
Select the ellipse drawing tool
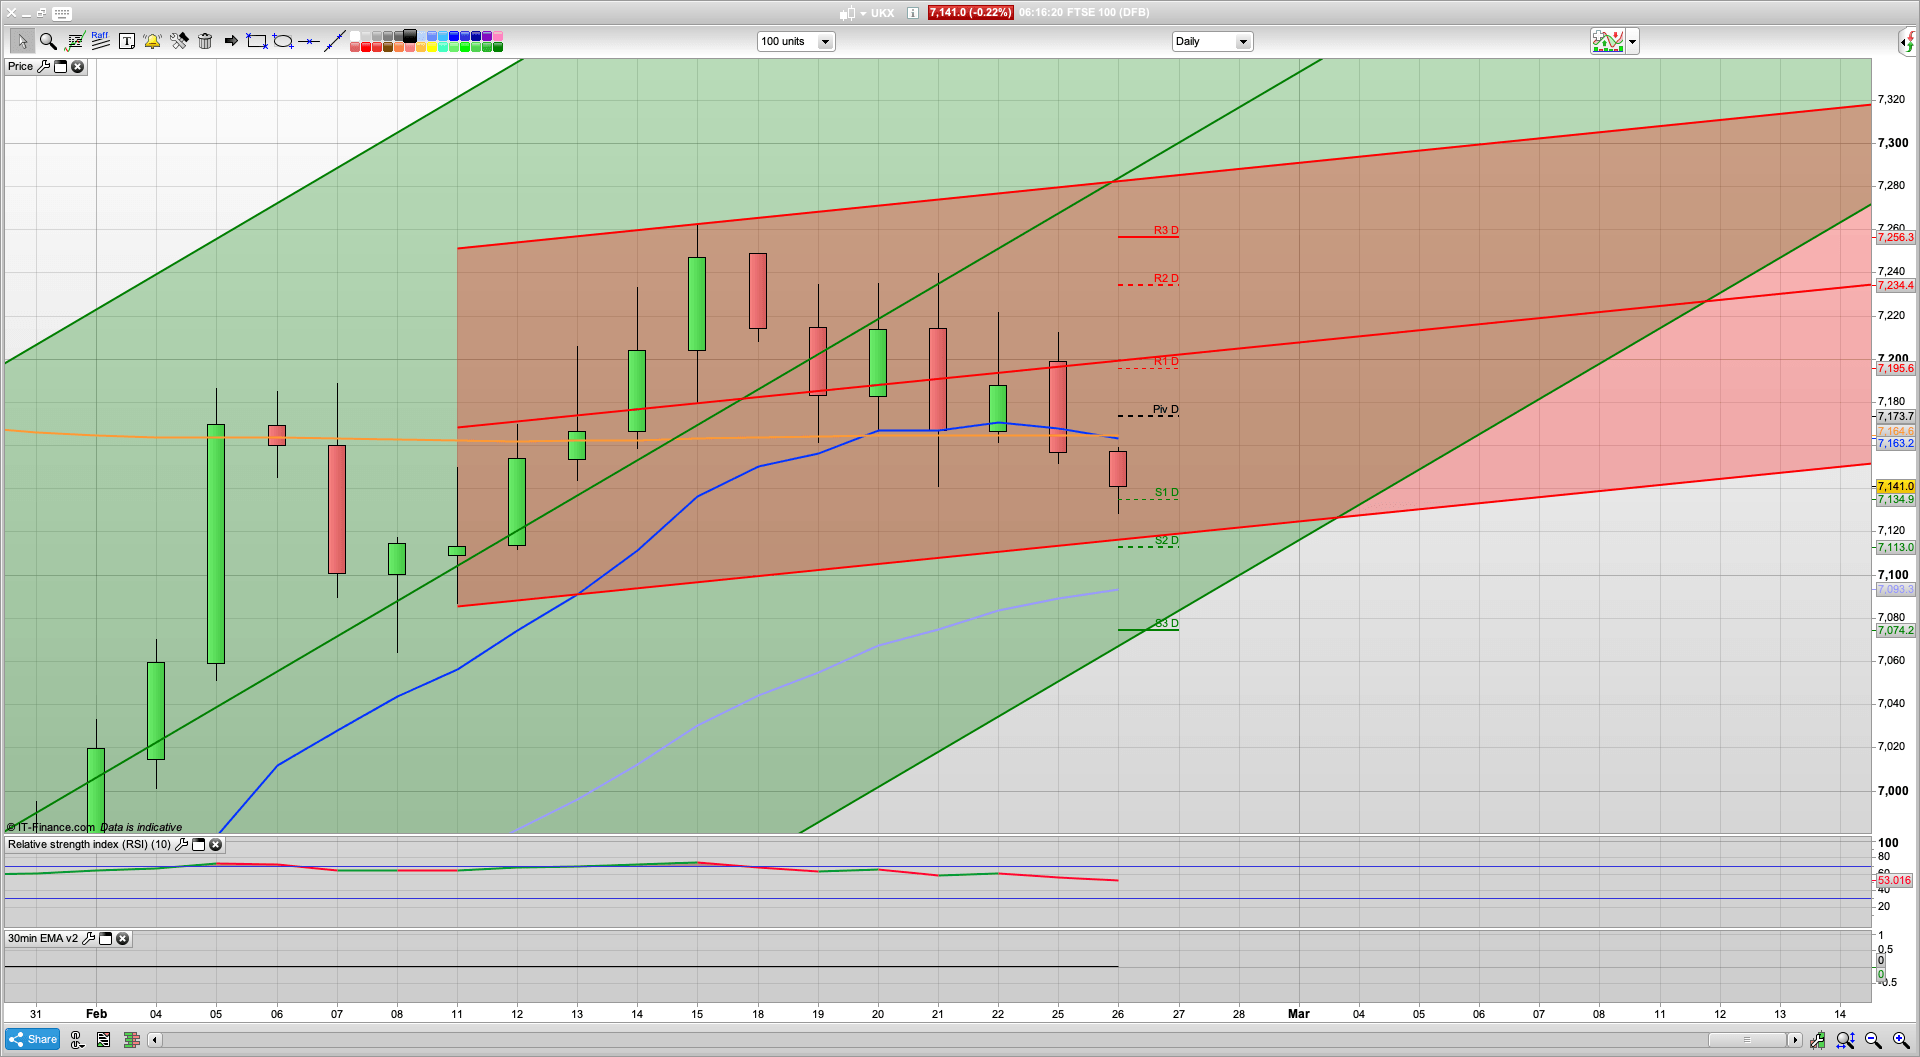(283, 41)
